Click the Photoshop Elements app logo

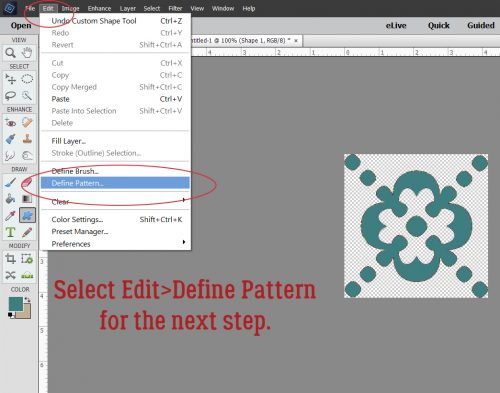click(9, 8)
